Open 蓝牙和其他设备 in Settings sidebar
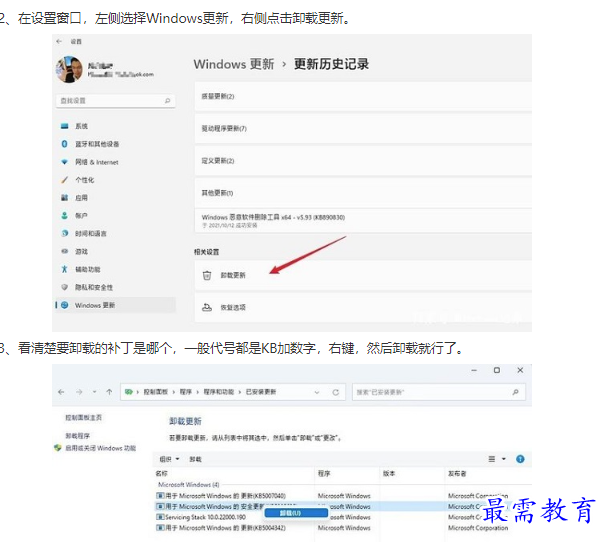 pyautogui.click(x=97, y=144)
